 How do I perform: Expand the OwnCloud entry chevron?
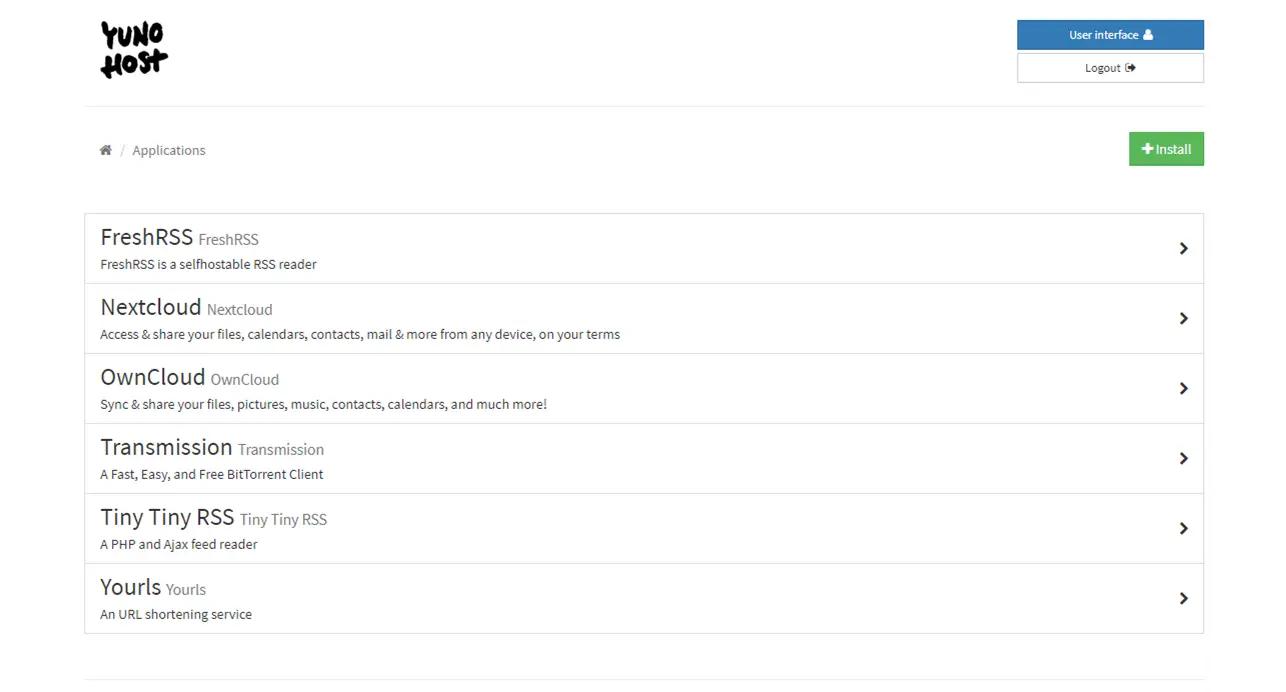point(1183,388)
